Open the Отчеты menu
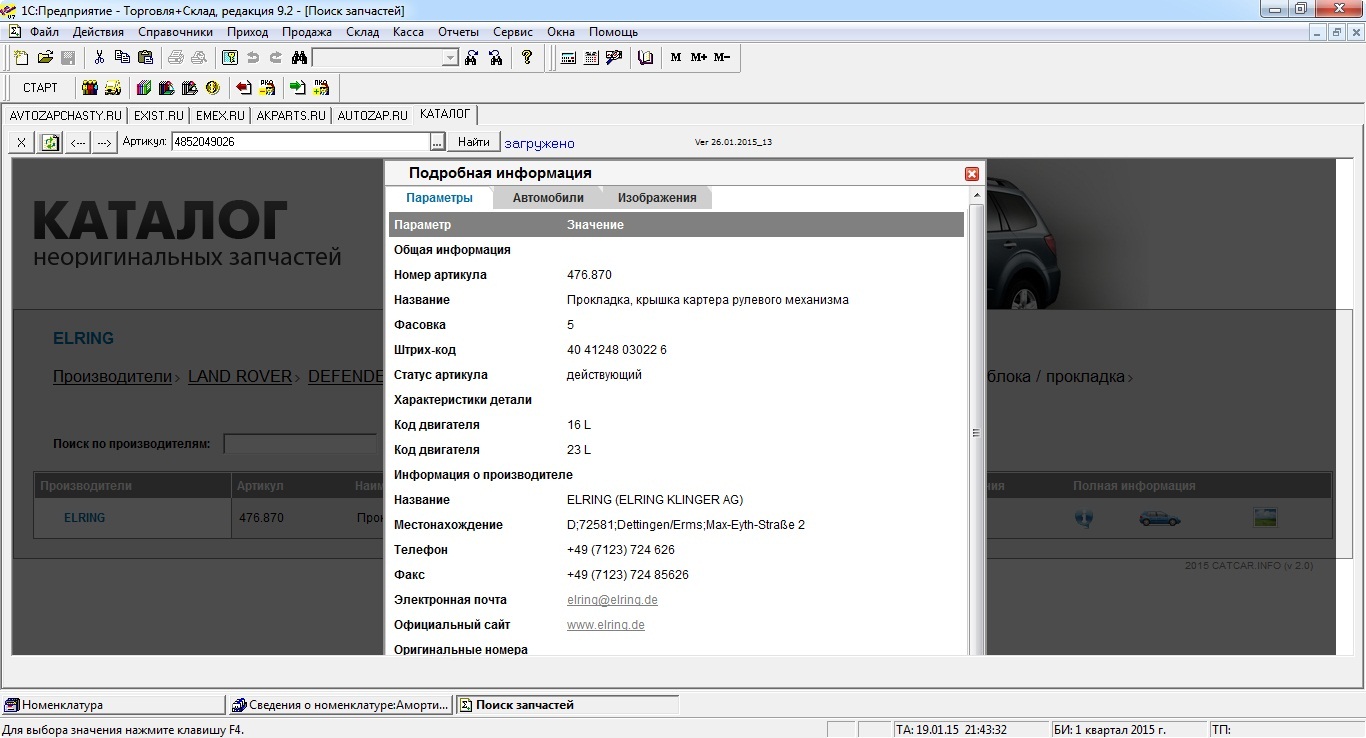The height and width of the screenshot is (738, 1366). coord(459,32)
